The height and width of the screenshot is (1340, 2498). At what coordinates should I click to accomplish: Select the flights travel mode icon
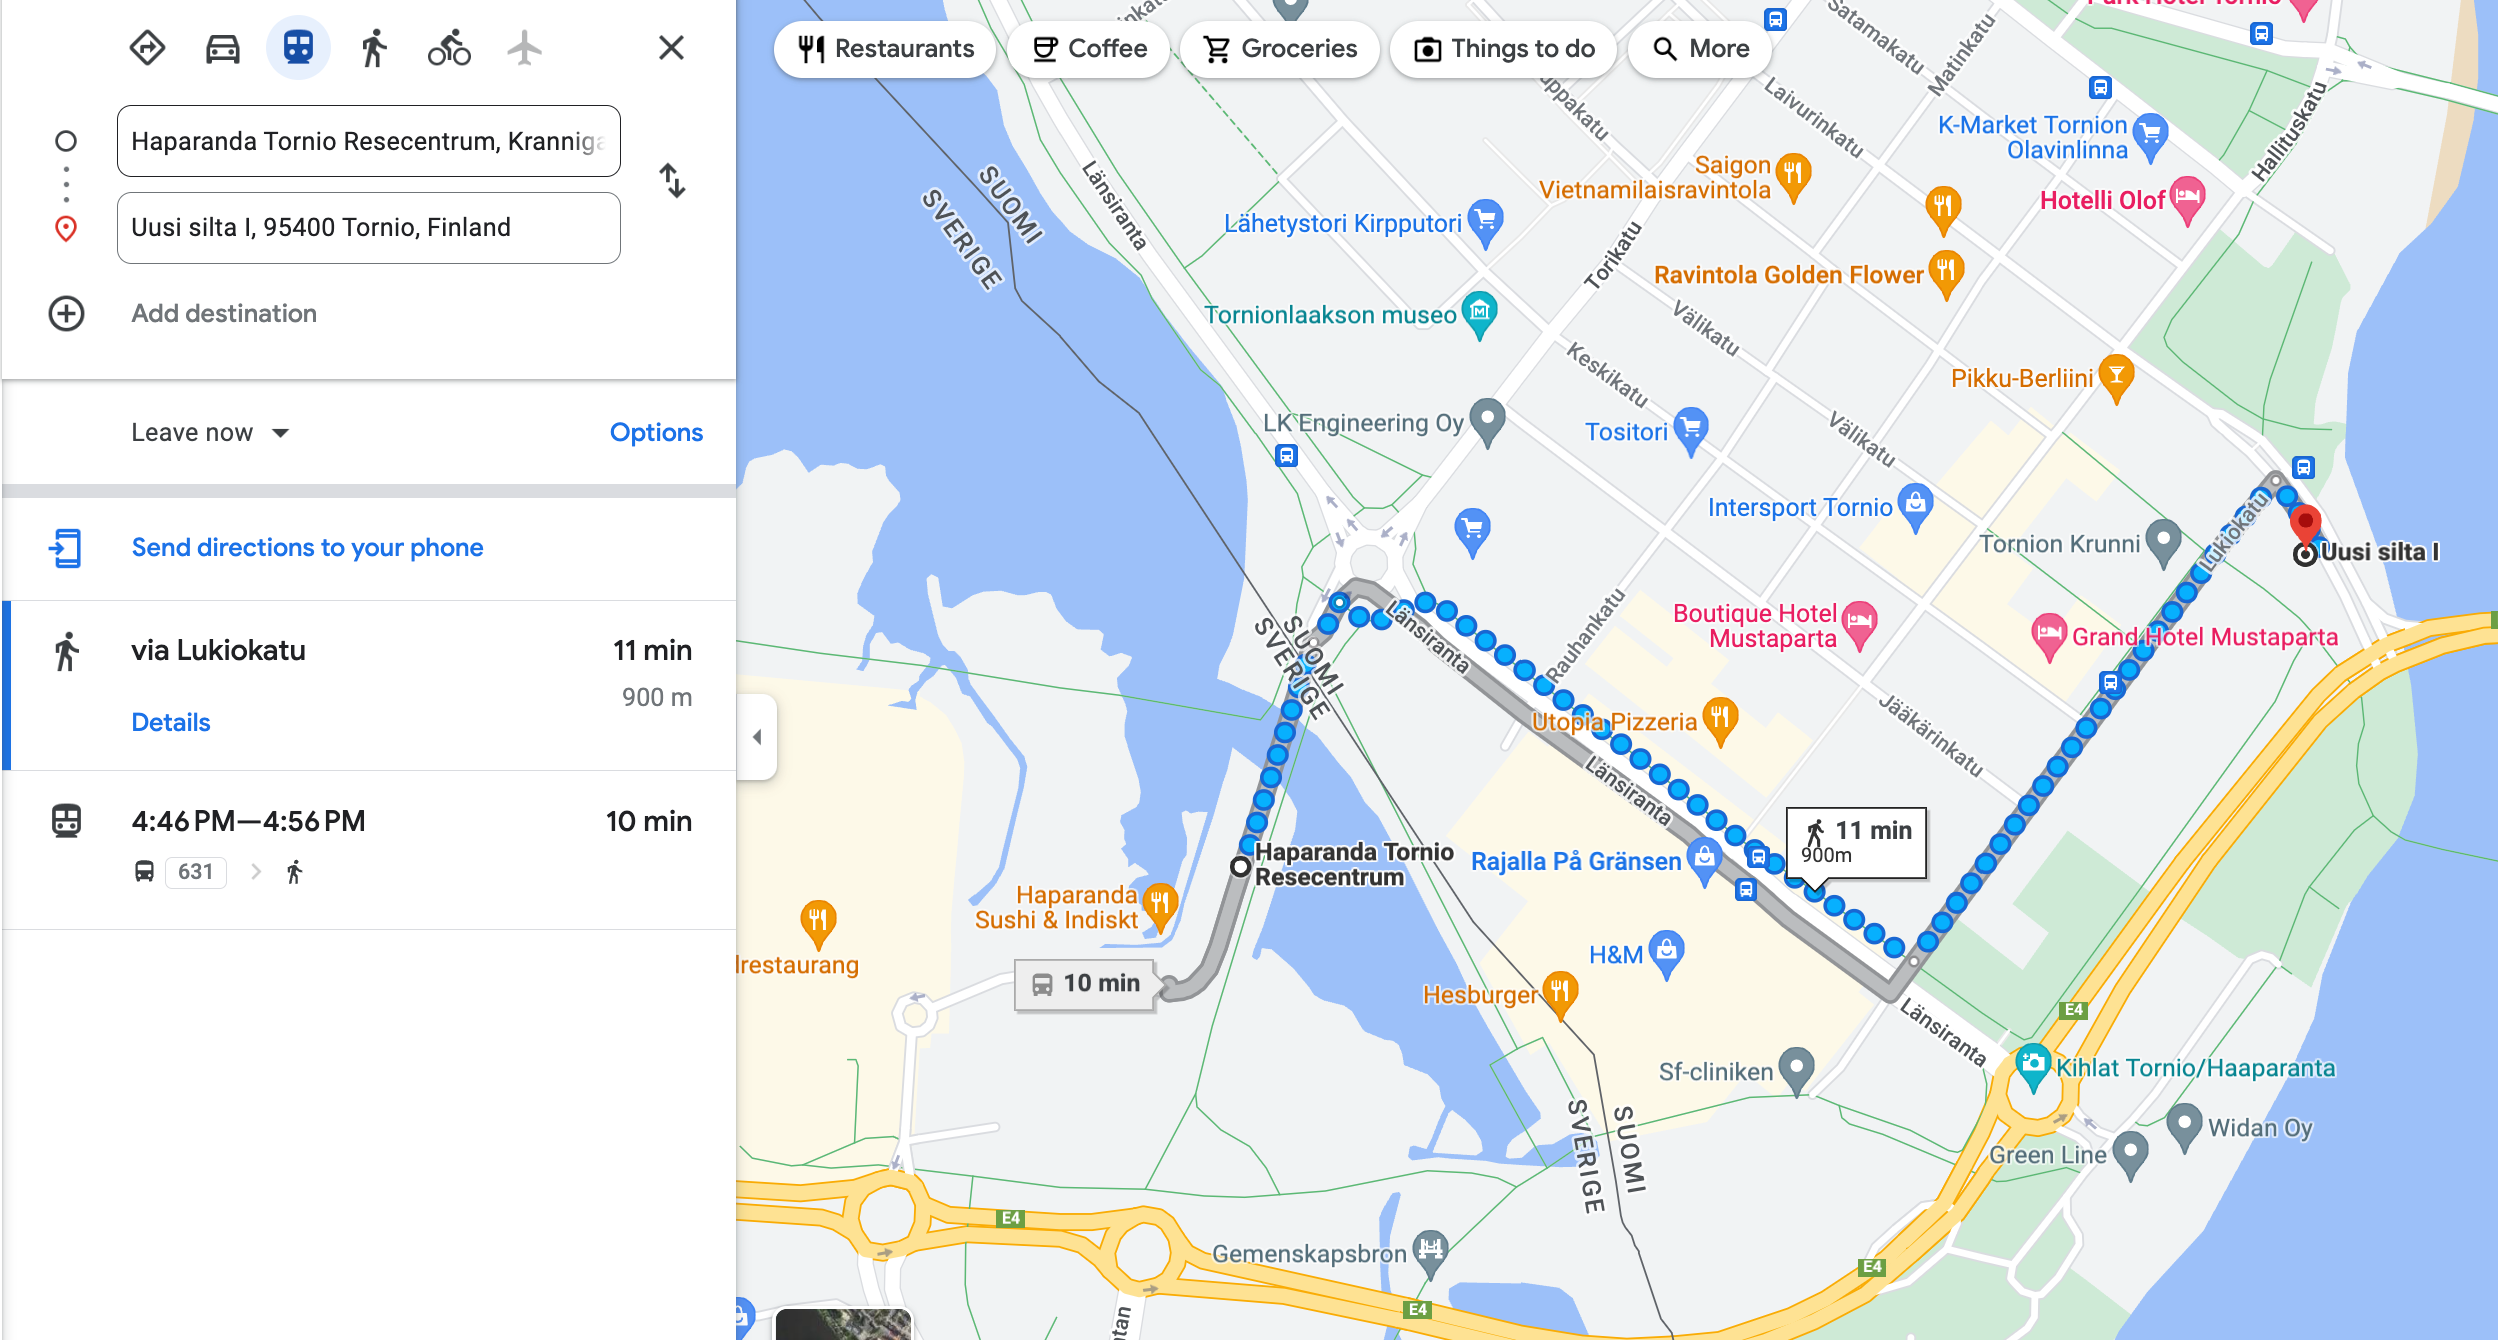(524, 48)
